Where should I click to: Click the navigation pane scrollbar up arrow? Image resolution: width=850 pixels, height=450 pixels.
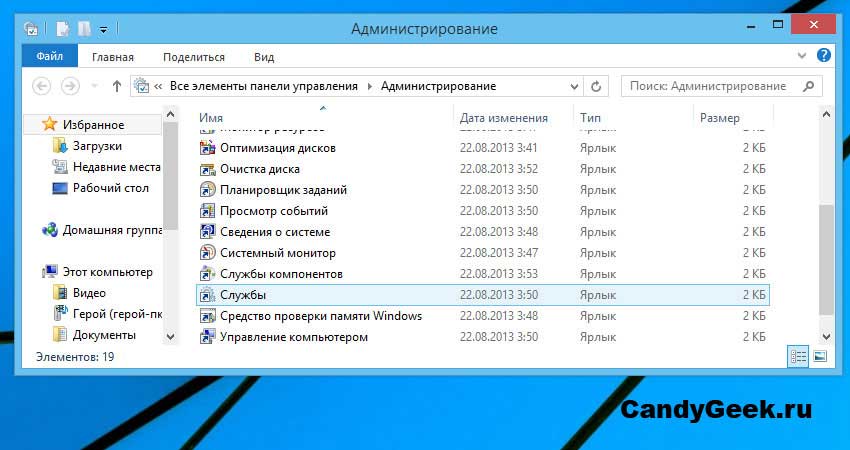170,114
